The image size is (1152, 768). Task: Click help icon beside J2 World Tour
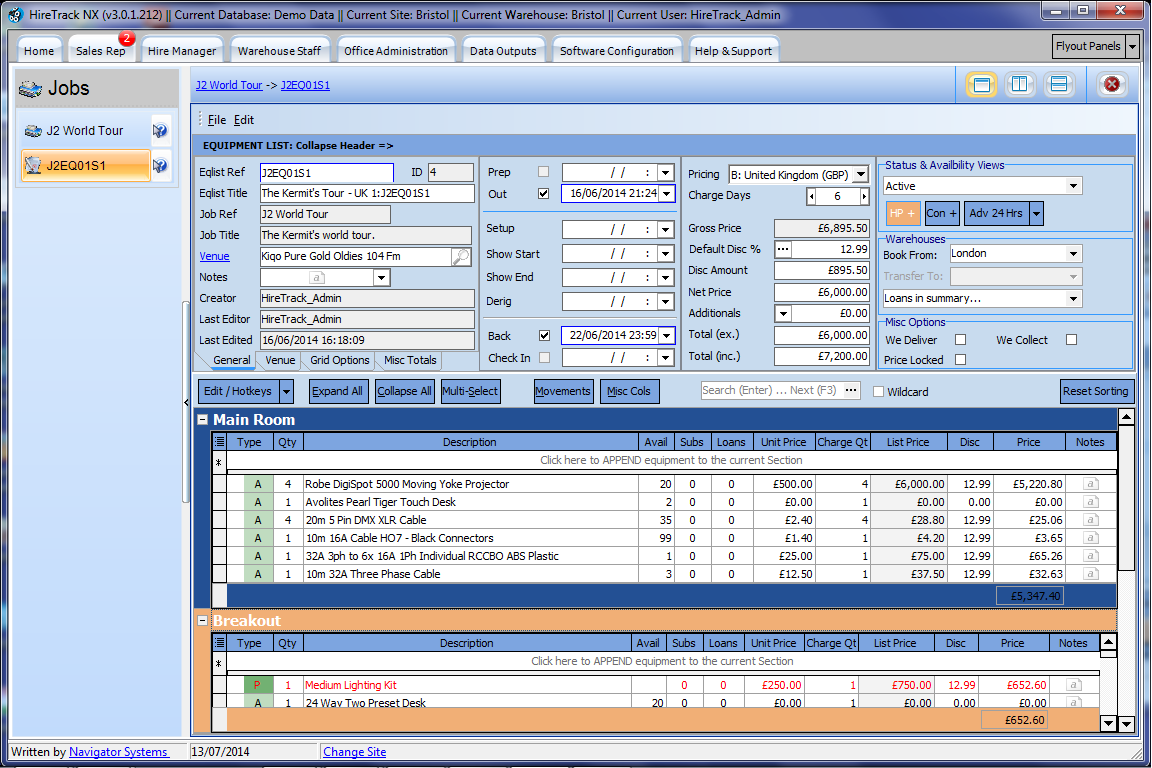click(160, 131)
